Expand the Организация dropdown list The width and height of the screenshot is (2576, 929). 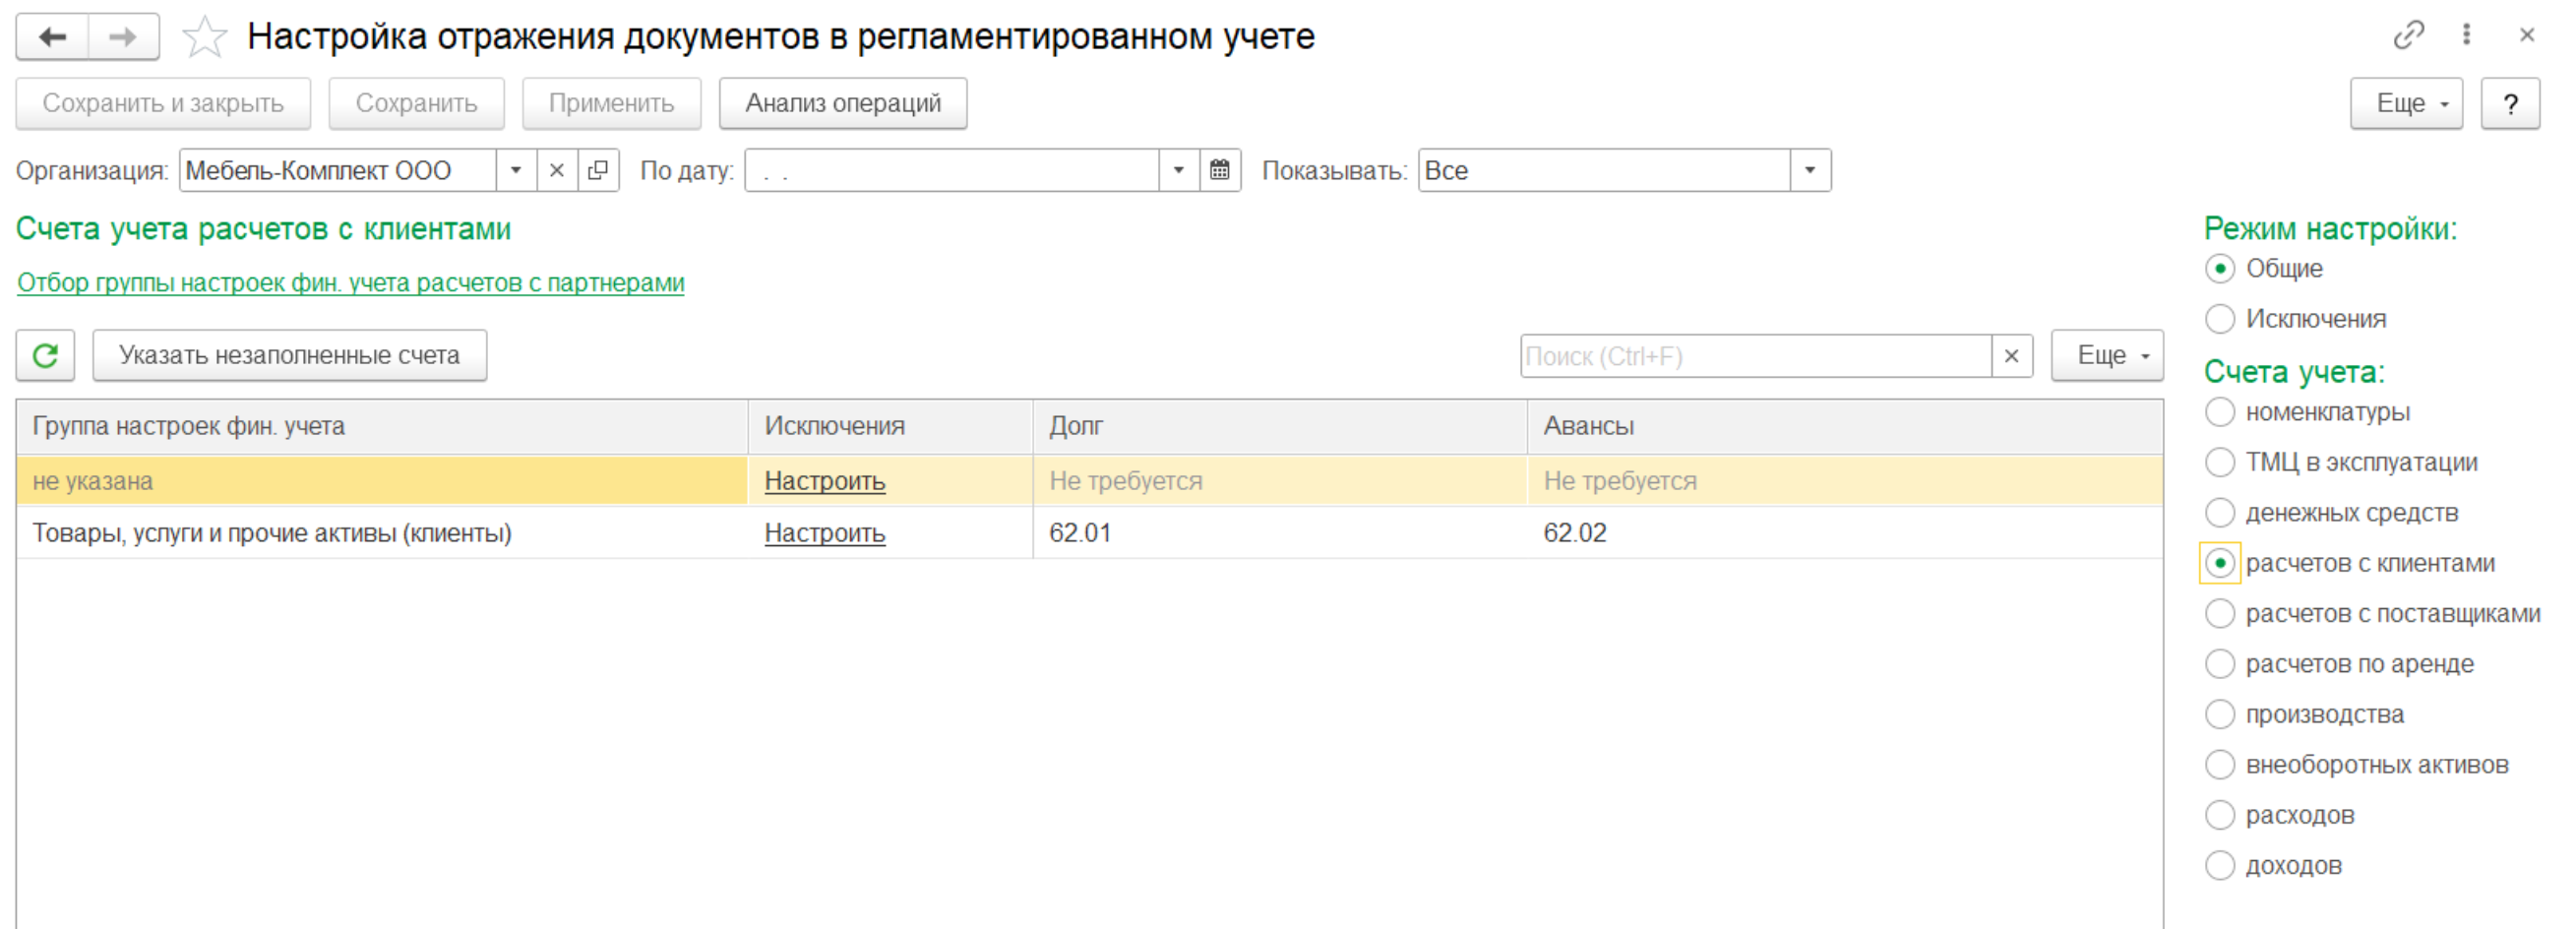coord(516,170)
